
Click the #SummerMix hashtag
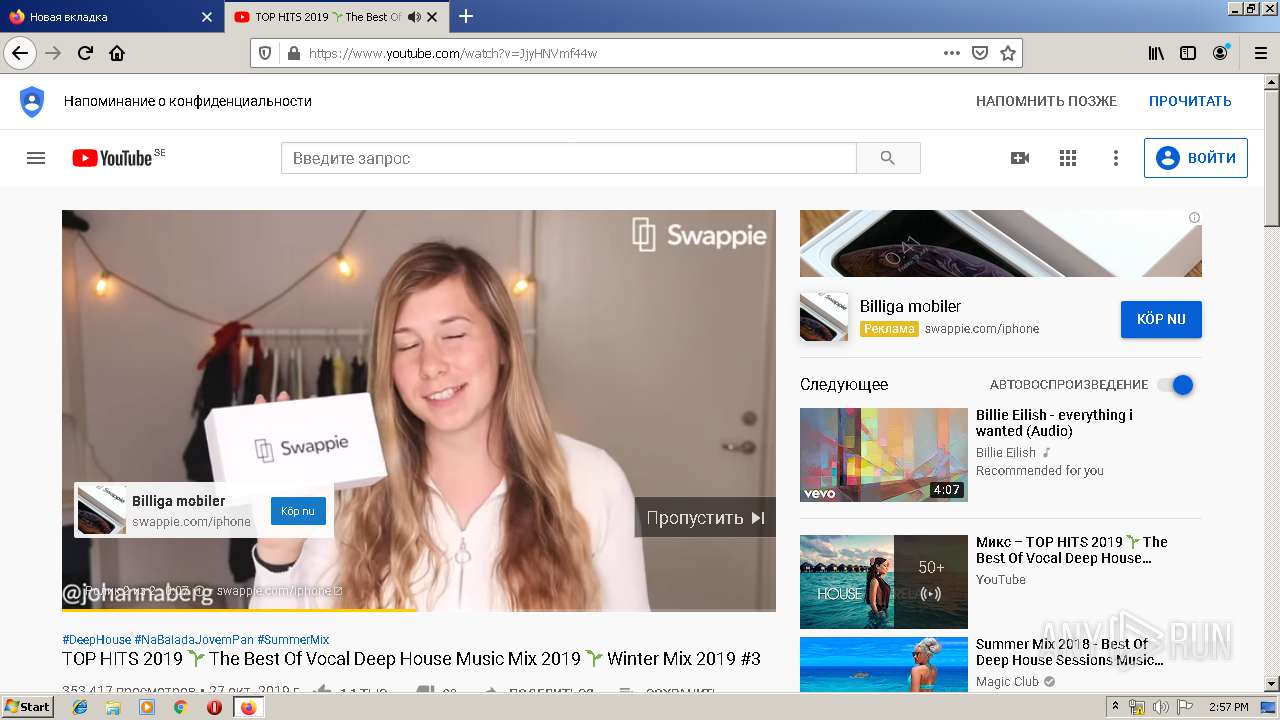pos(293,640)
